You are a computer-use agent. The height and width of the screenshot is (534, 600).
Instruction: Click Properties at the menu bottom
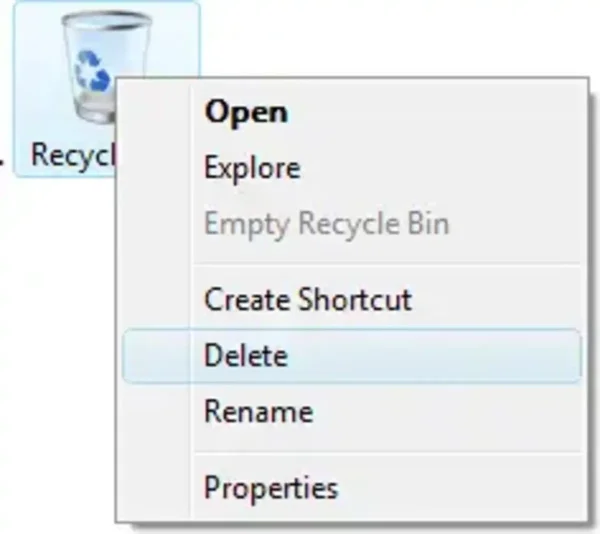click(x=271, y=488)
